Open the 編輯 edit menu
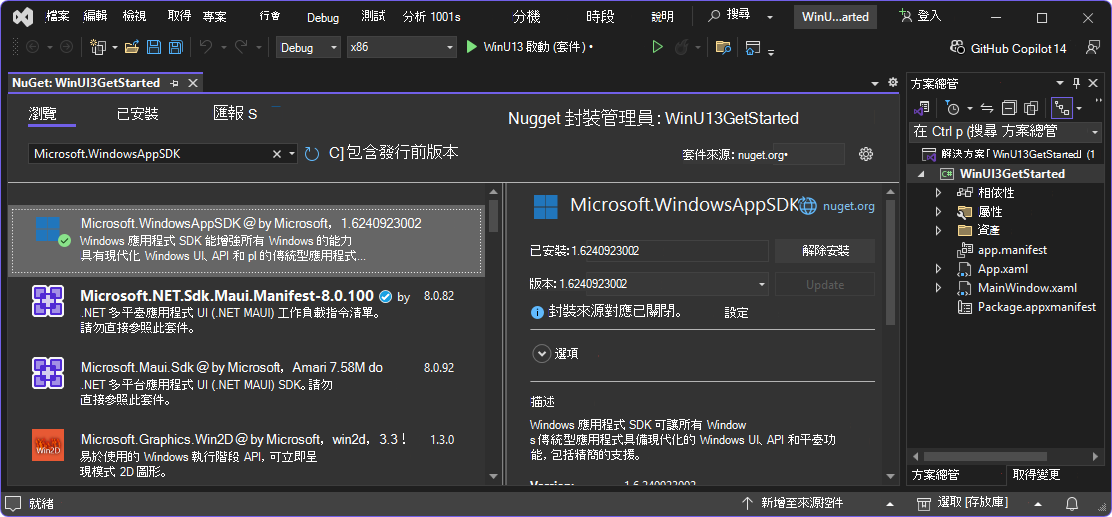 click(x=96, y=16)
